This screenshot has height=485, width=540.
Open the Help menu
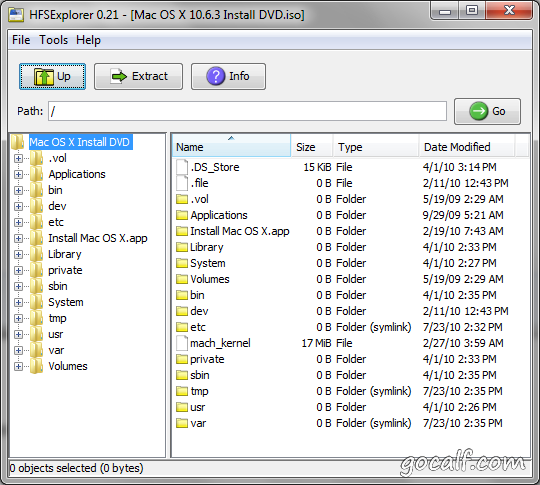pyautogui.click(x=89, y=40)
